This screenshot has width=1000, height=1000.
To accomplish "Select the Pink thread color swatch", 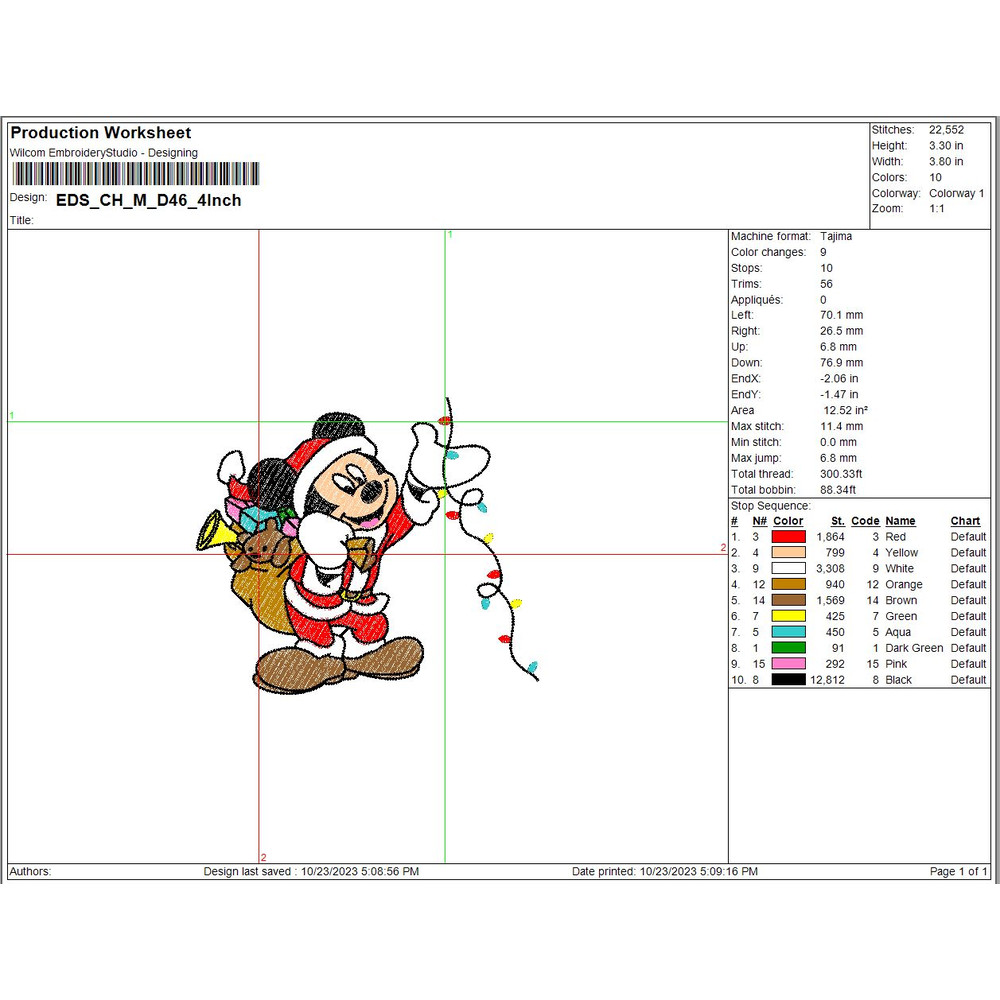I will coord(788,664).
